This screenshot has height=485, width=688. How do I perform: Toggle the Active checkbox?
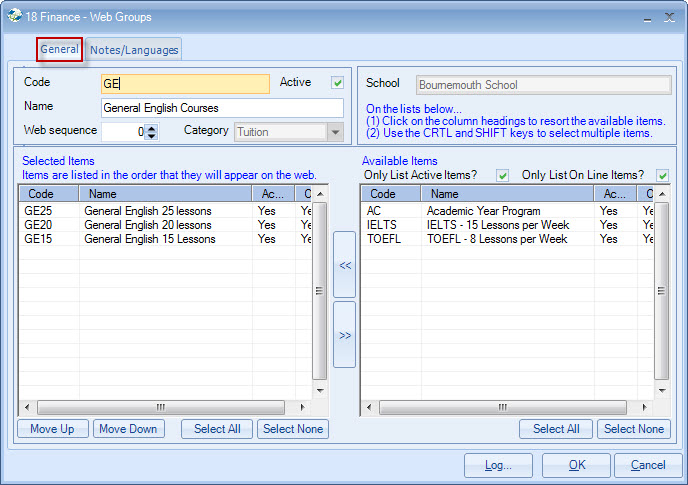click(338, 83)
